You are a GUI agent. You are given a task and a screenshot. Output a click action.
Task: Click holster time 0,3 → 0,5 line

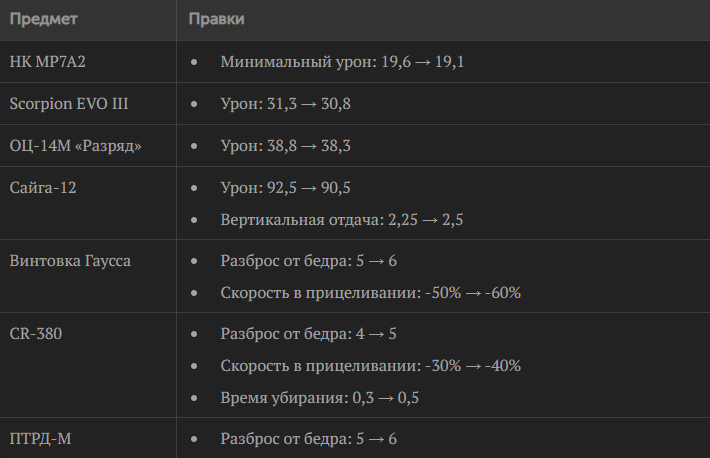coord(319,397)
